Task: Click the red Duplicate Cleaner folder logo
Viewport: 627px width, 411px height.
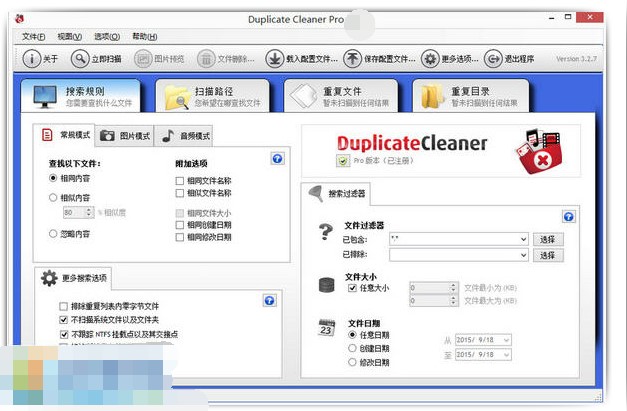Action: tap(539, 152)
